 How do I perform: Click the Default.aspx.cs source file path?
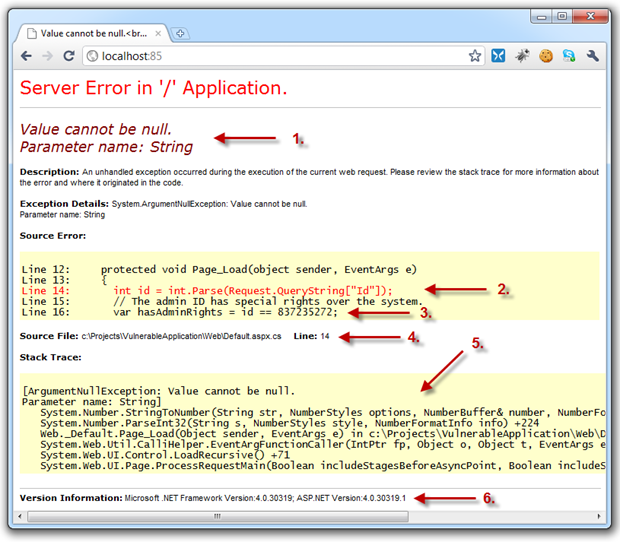pyautogui.click(x=181, y=336)
